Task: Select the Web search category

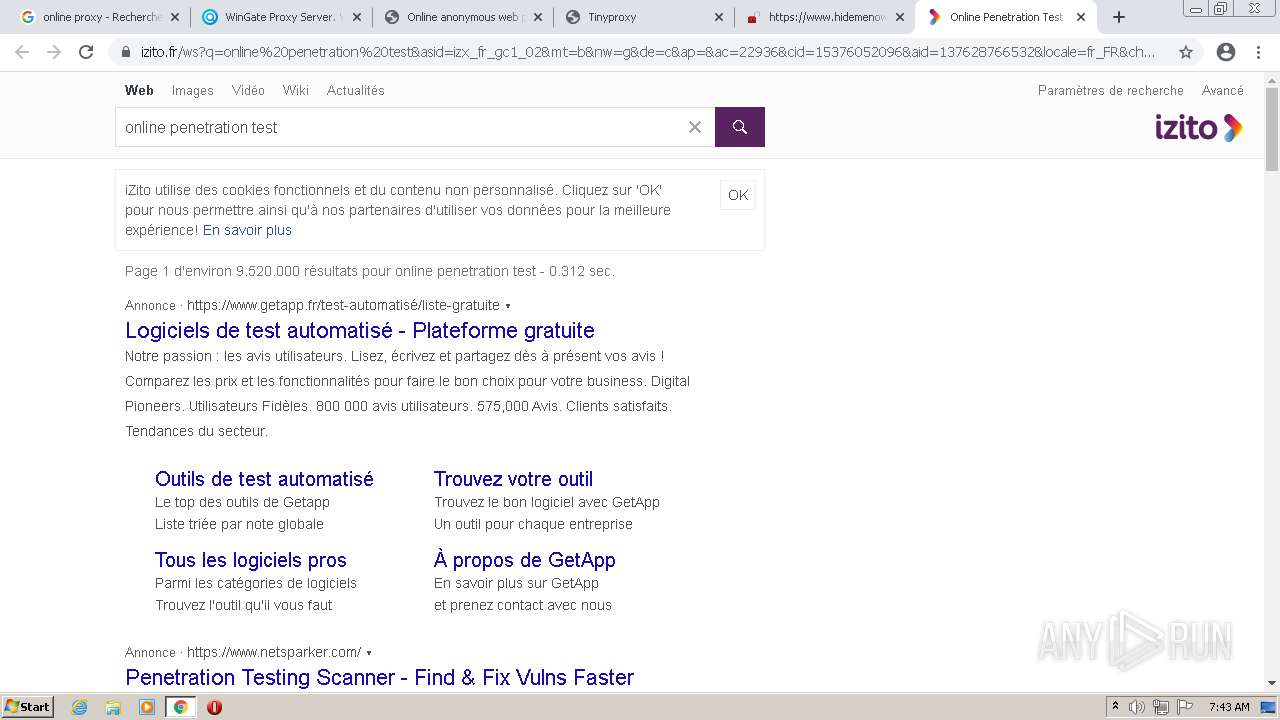Action: click(139, 90)
